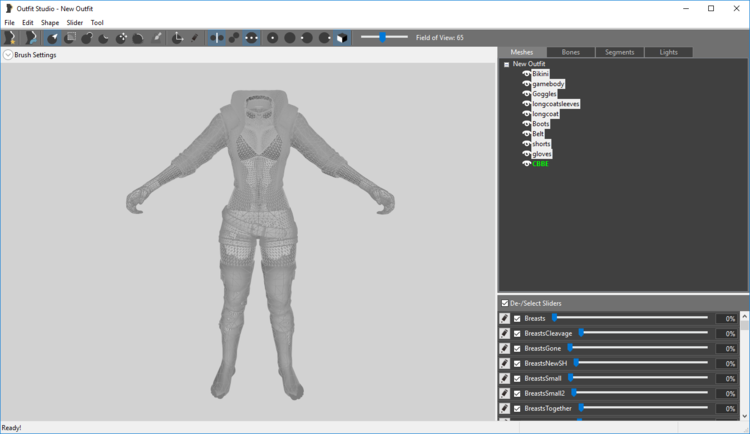Viewport: 750px width, 434px height.
Task: Open the Shape menu
Action: click(50, 22)
